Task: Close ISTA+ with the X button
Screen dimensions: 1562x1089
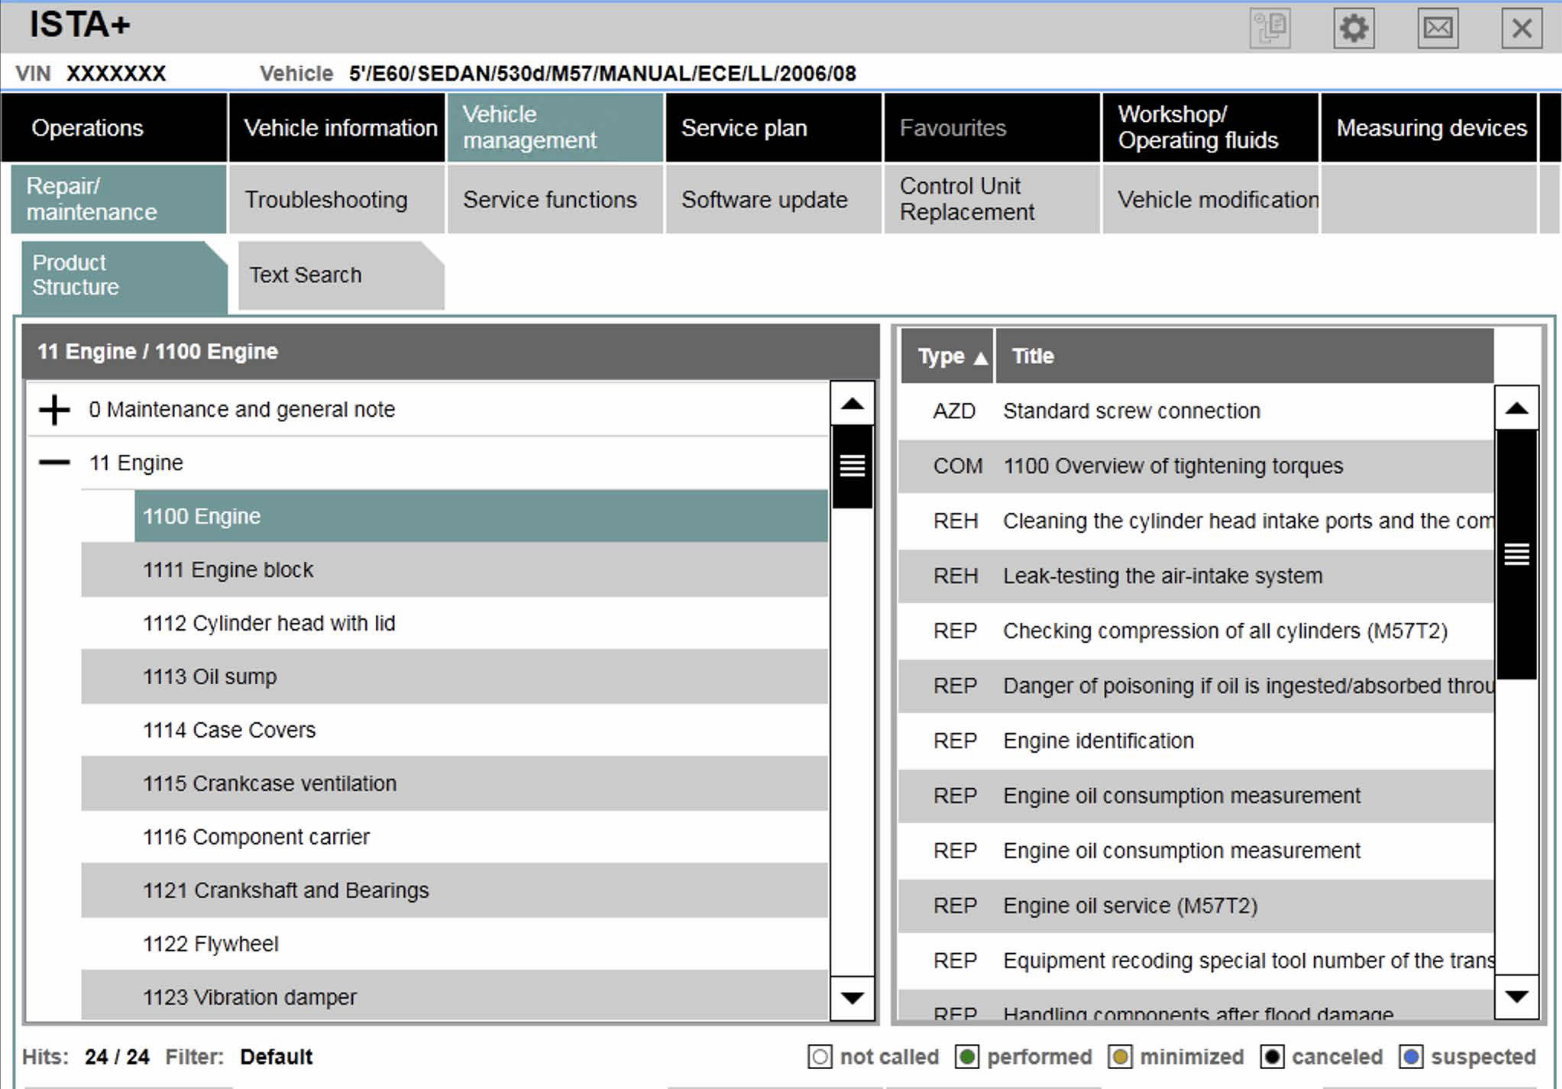Action: tap(1522, 28)
